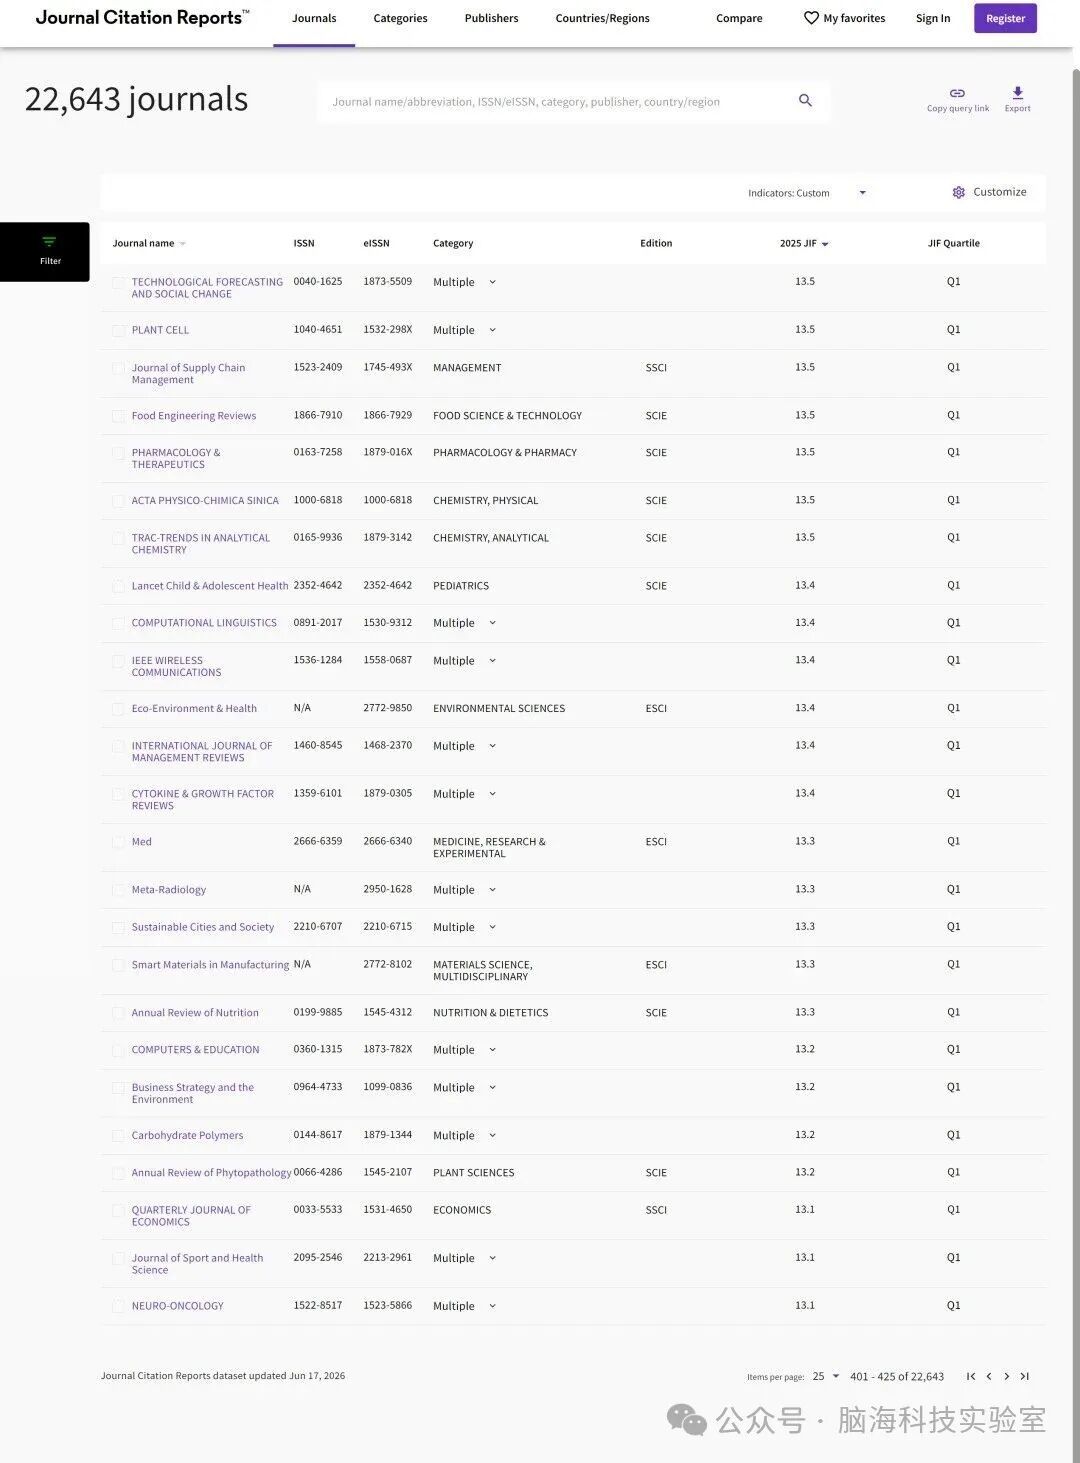This screenshot has height=1463, width=1080.
Task: Click the ISSN column header
Action: [x=304, y=243]
